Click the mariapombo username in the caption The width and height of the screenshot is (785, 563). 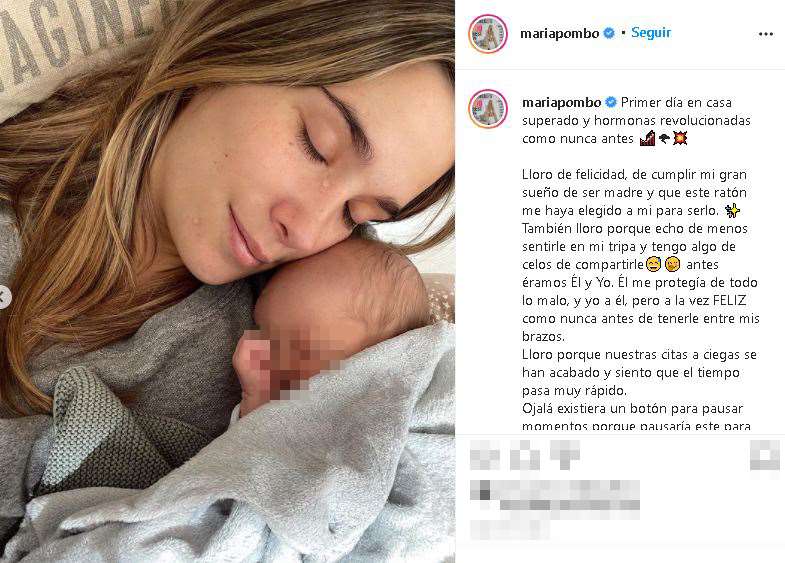[x=561, y=103]
